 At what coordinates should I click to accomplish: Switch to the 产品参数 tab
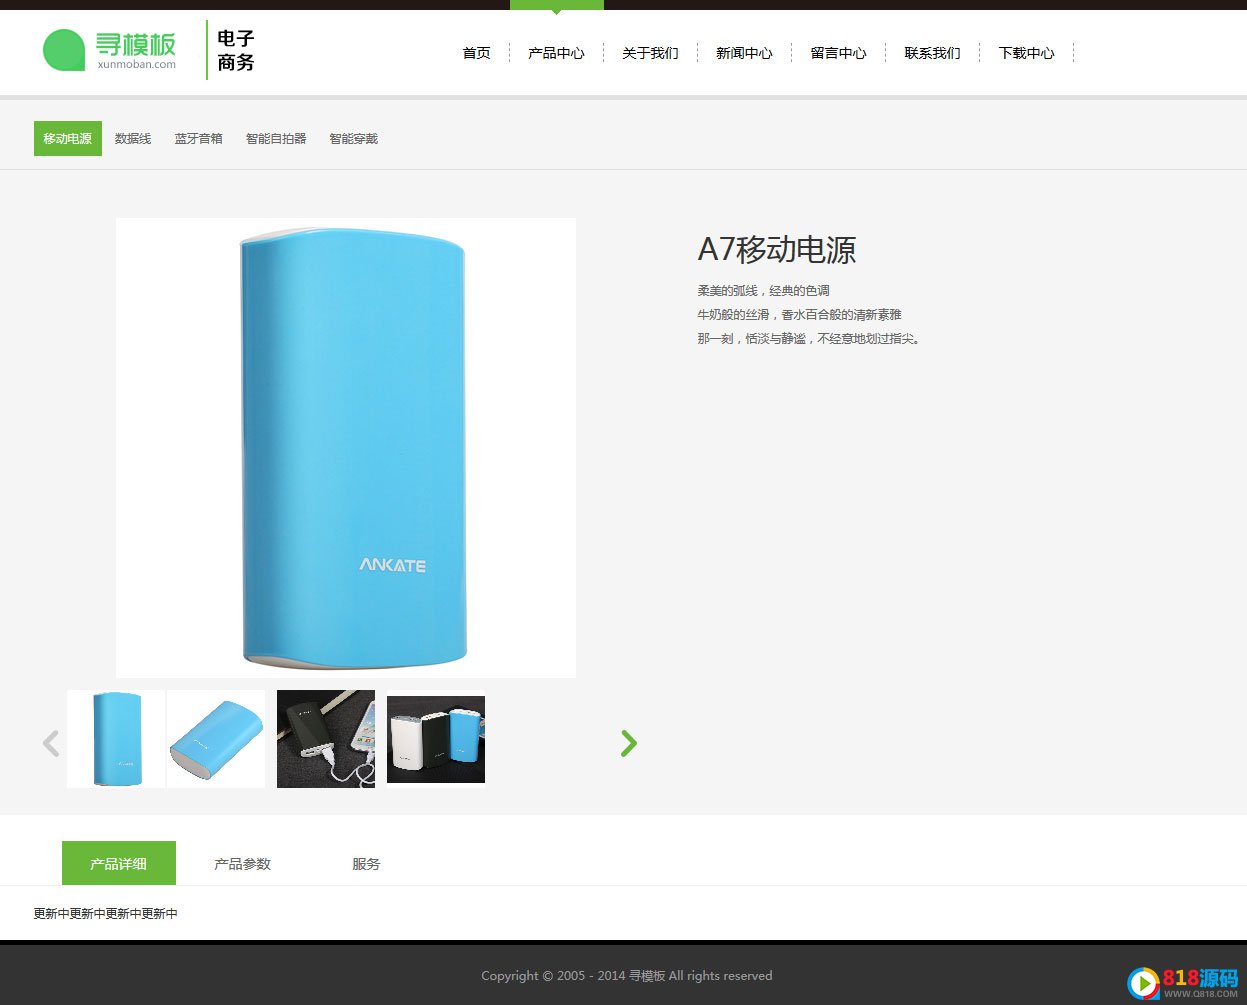pos(243,864)
